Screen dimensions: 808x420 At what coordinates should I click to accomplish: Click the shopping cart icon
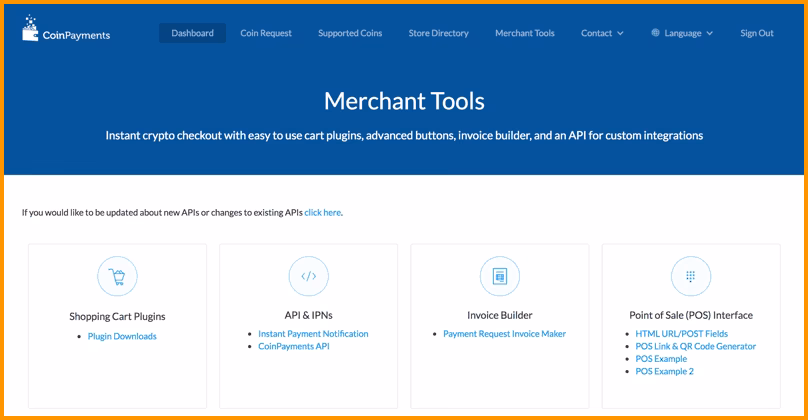click(117, 277)
